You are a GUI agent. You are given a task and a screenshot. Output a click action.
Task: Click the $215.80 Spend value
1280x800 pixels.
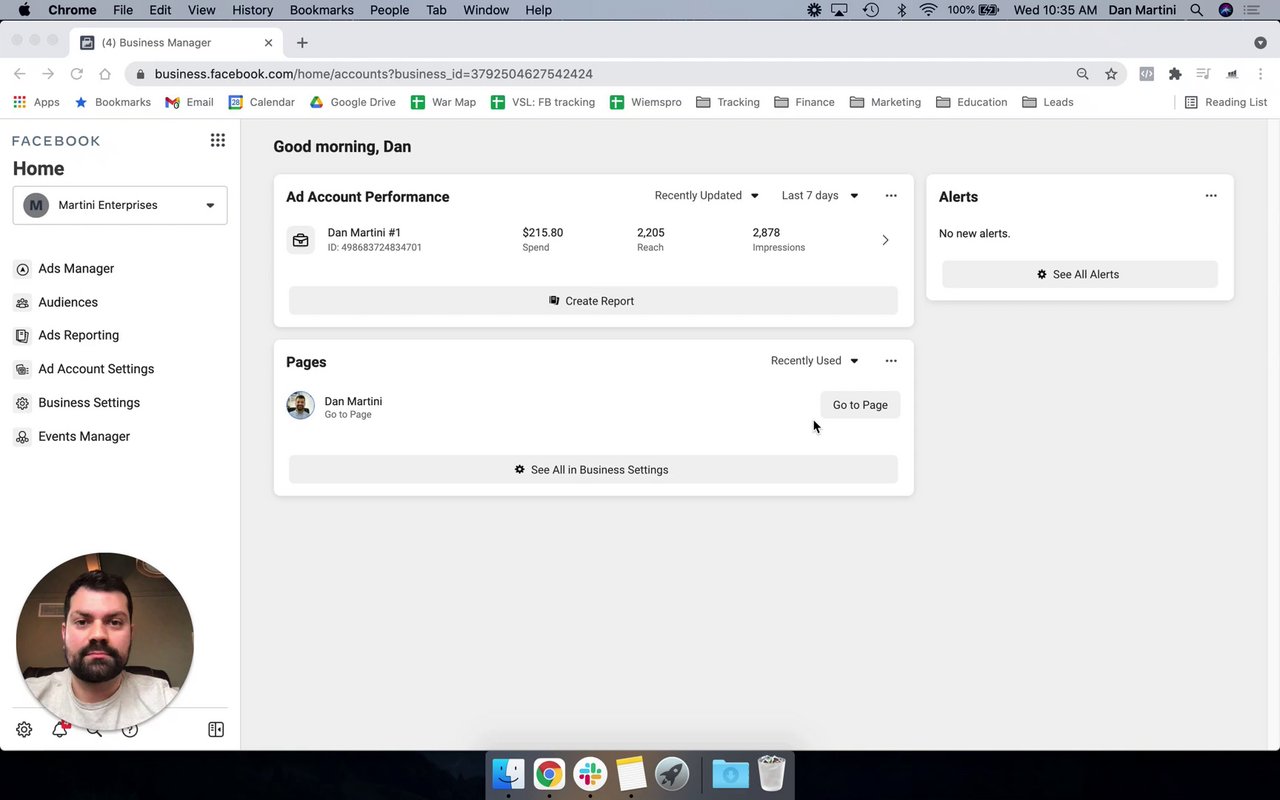pyautogui.click(x=542, y=233)
